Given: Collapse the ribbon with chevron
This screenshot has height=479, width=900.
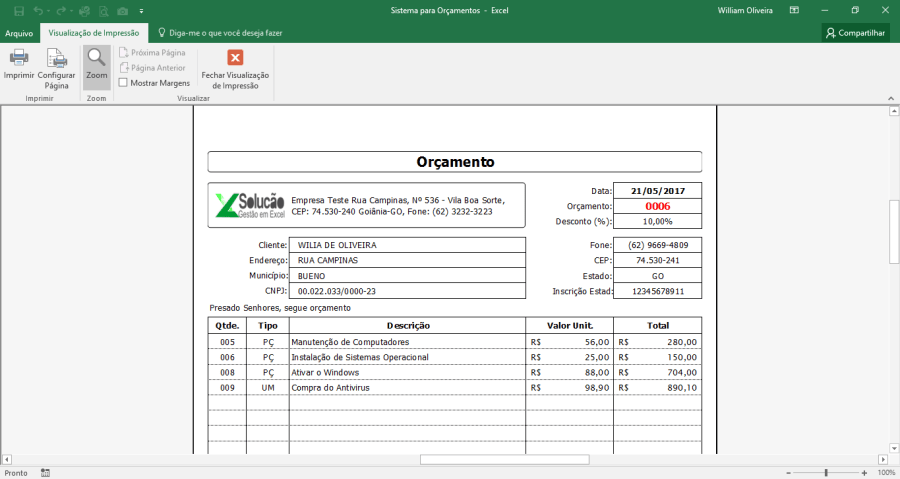Looking at the screenshot, I should 891,99.
